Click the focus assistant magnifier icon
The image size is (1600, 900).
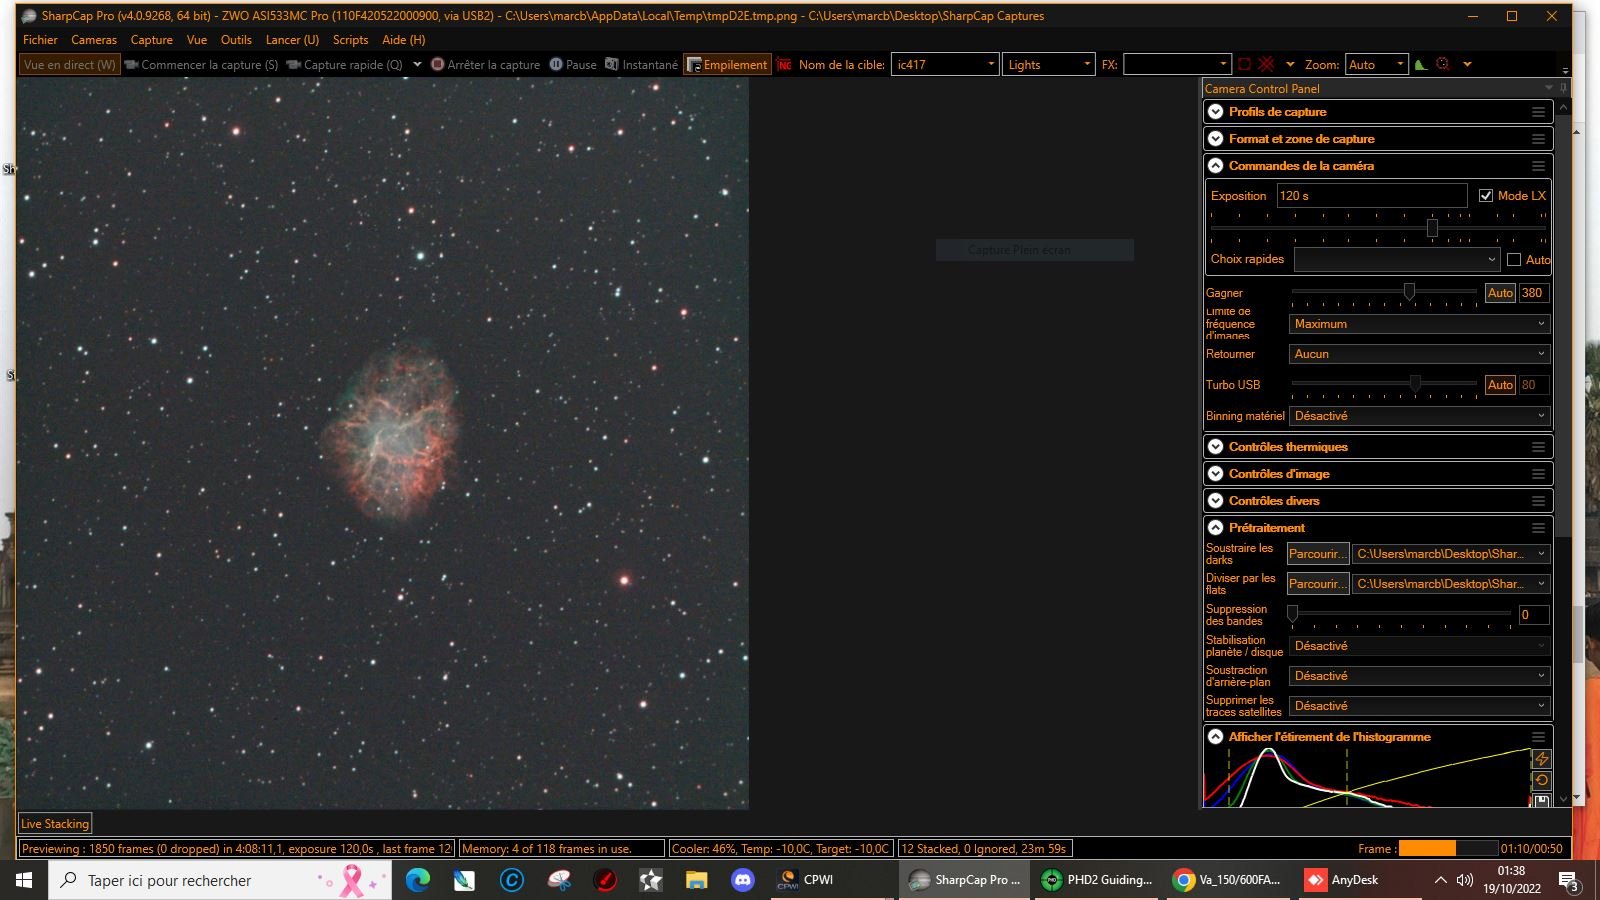tap(1442, 64)
